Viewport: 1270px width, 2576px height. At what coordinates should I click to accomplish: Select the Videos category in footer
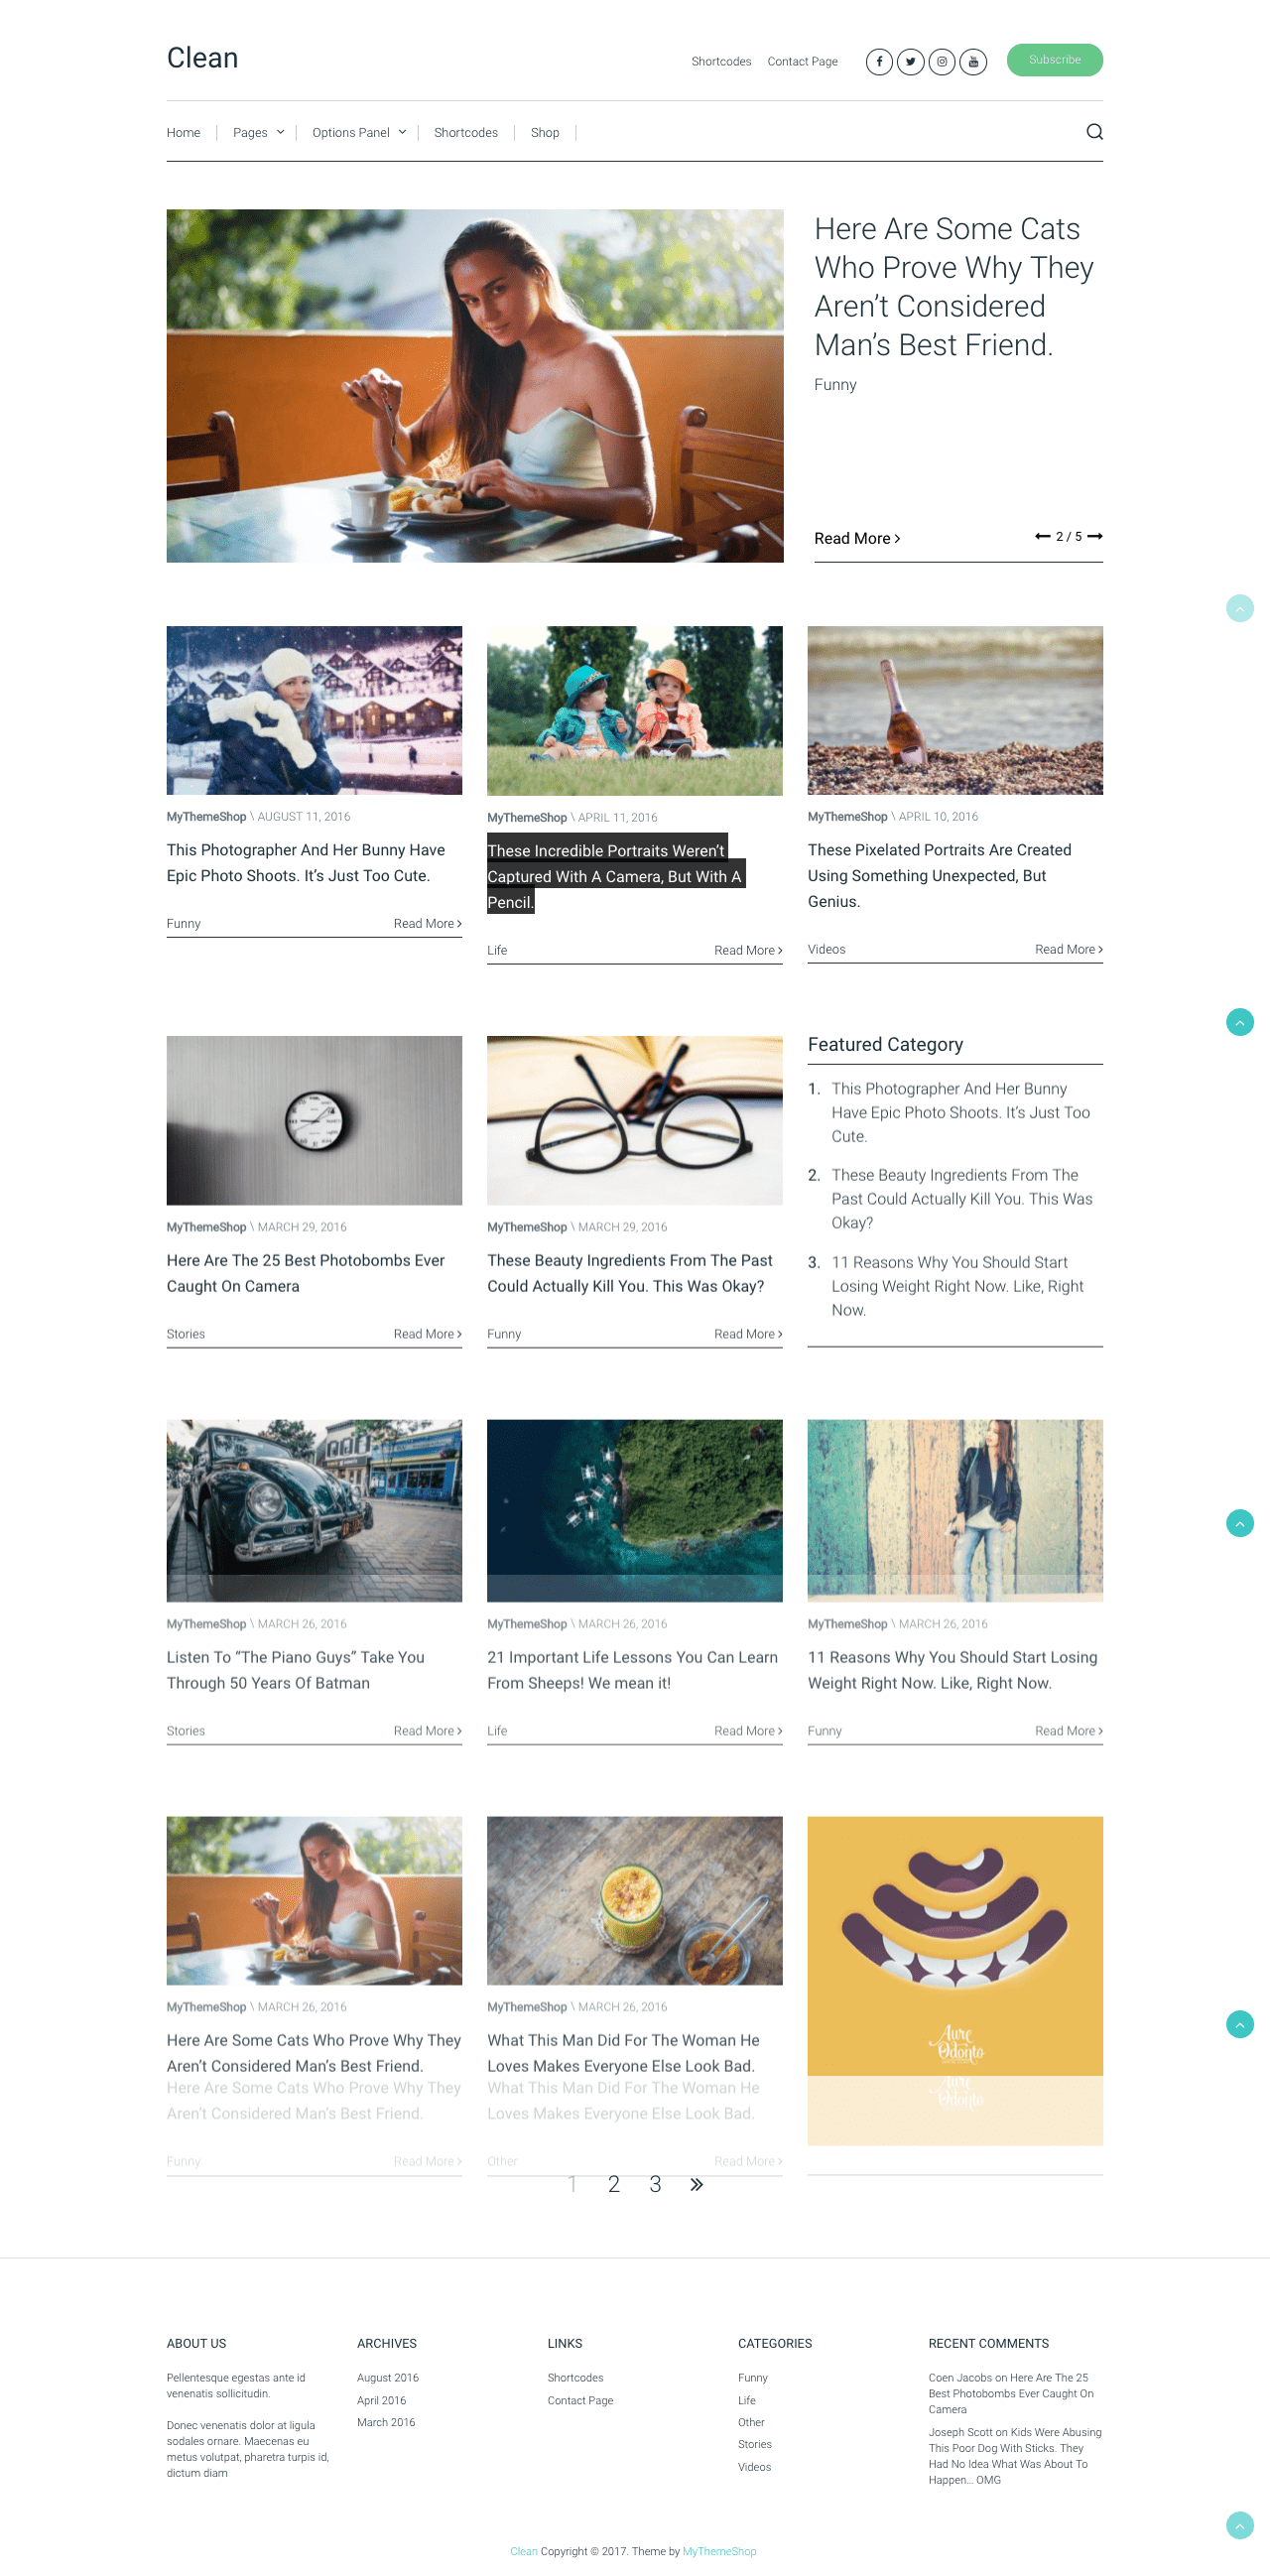tap(754, 2466)
